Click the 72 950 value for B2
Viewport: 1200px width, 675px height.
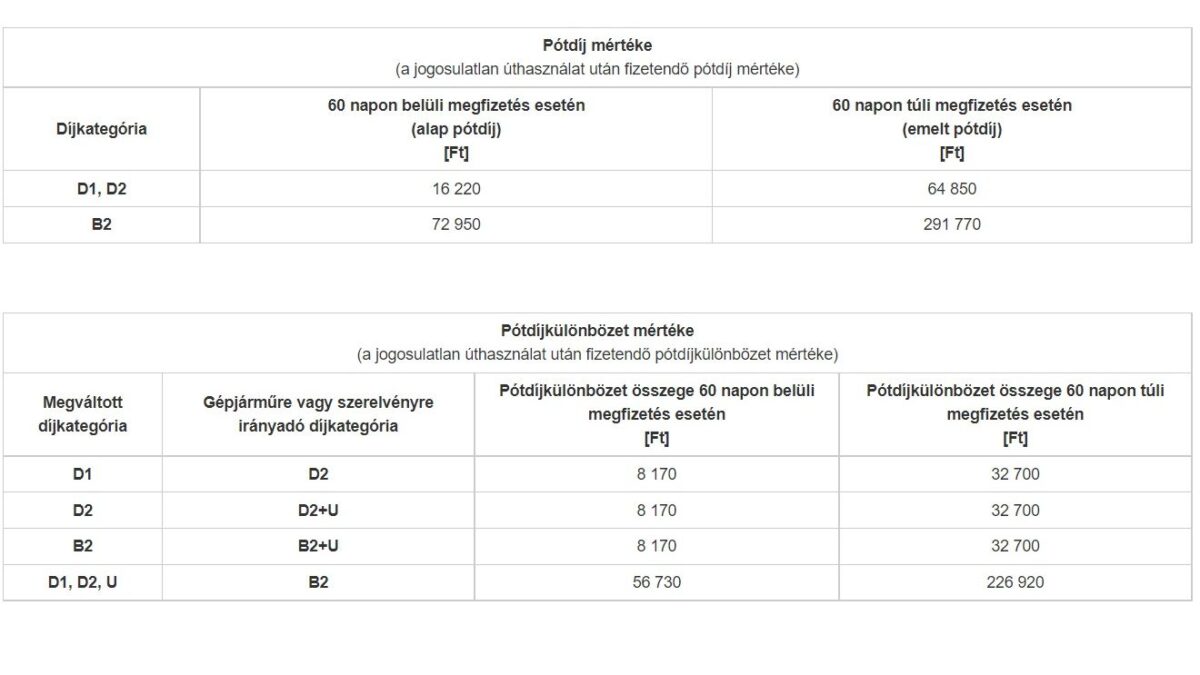(455, 224)
